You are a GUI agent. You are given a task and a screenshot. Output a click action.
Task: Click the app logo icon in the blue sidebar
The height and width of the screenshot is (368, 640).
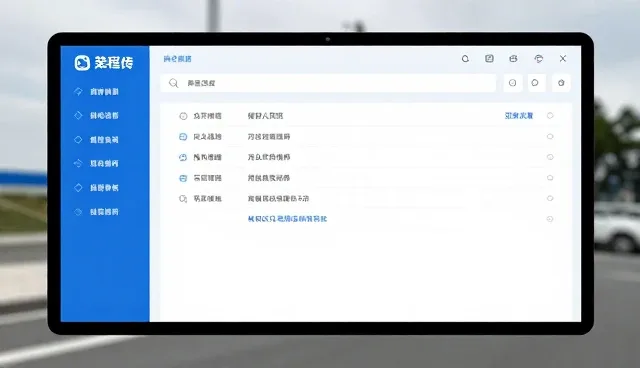coord(82,63)
